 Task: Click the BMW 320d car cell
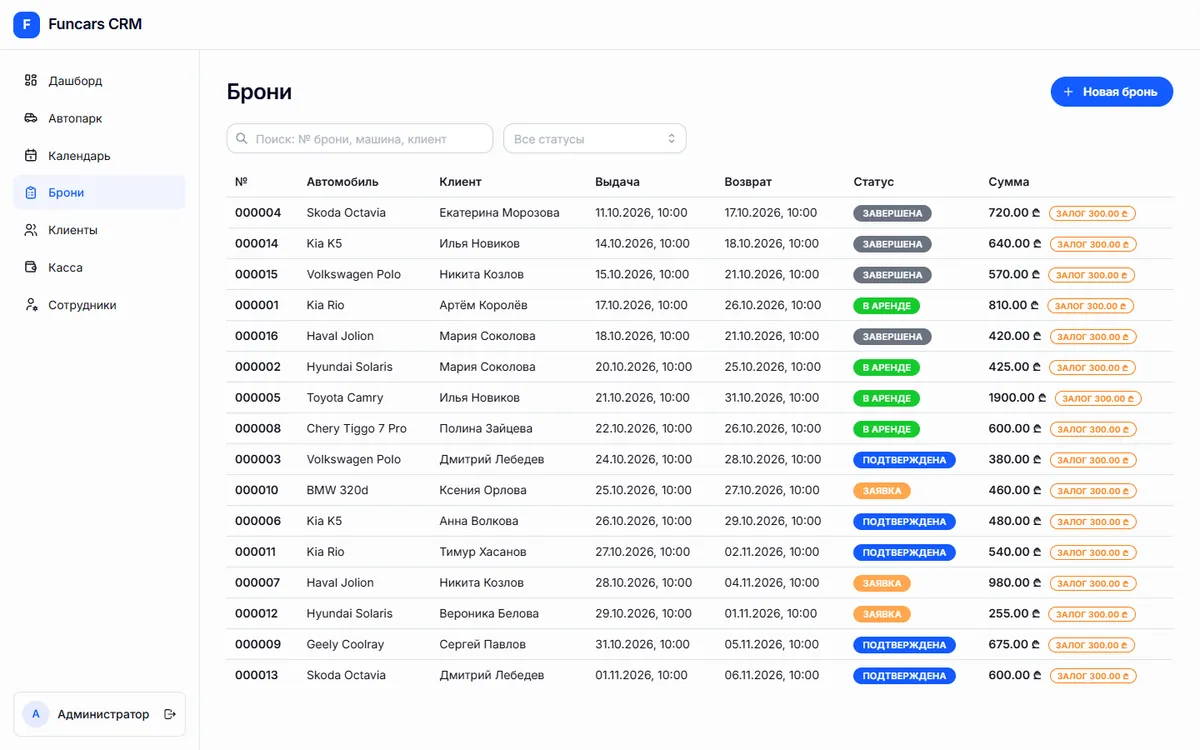[338, 491]
